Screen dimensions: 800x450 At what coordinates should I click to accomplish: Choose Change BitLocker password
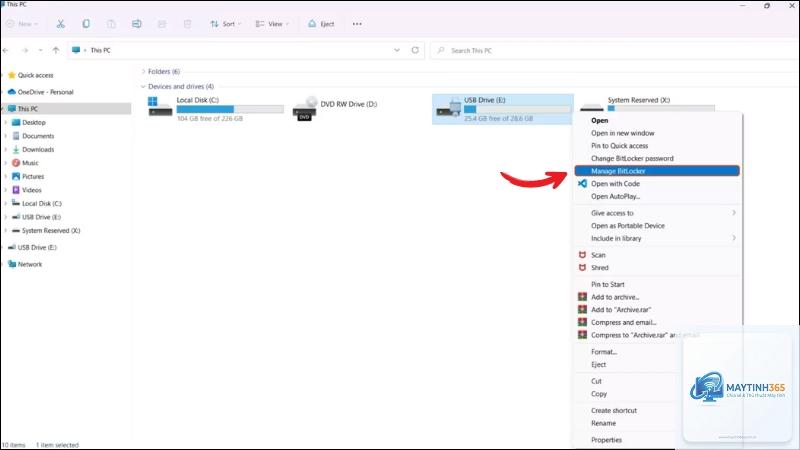point(632,159)
